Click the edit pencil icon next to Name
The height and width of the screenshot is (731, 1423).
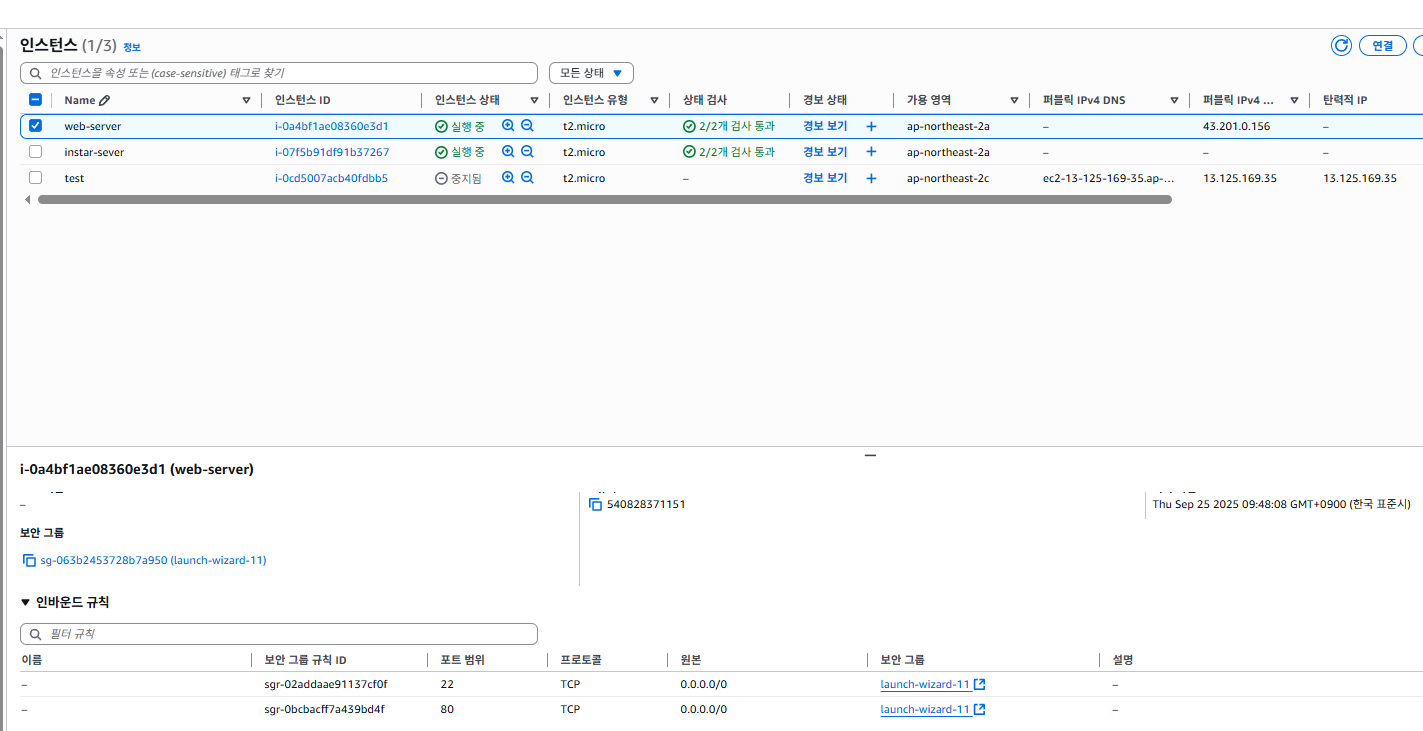click(105, 100)
